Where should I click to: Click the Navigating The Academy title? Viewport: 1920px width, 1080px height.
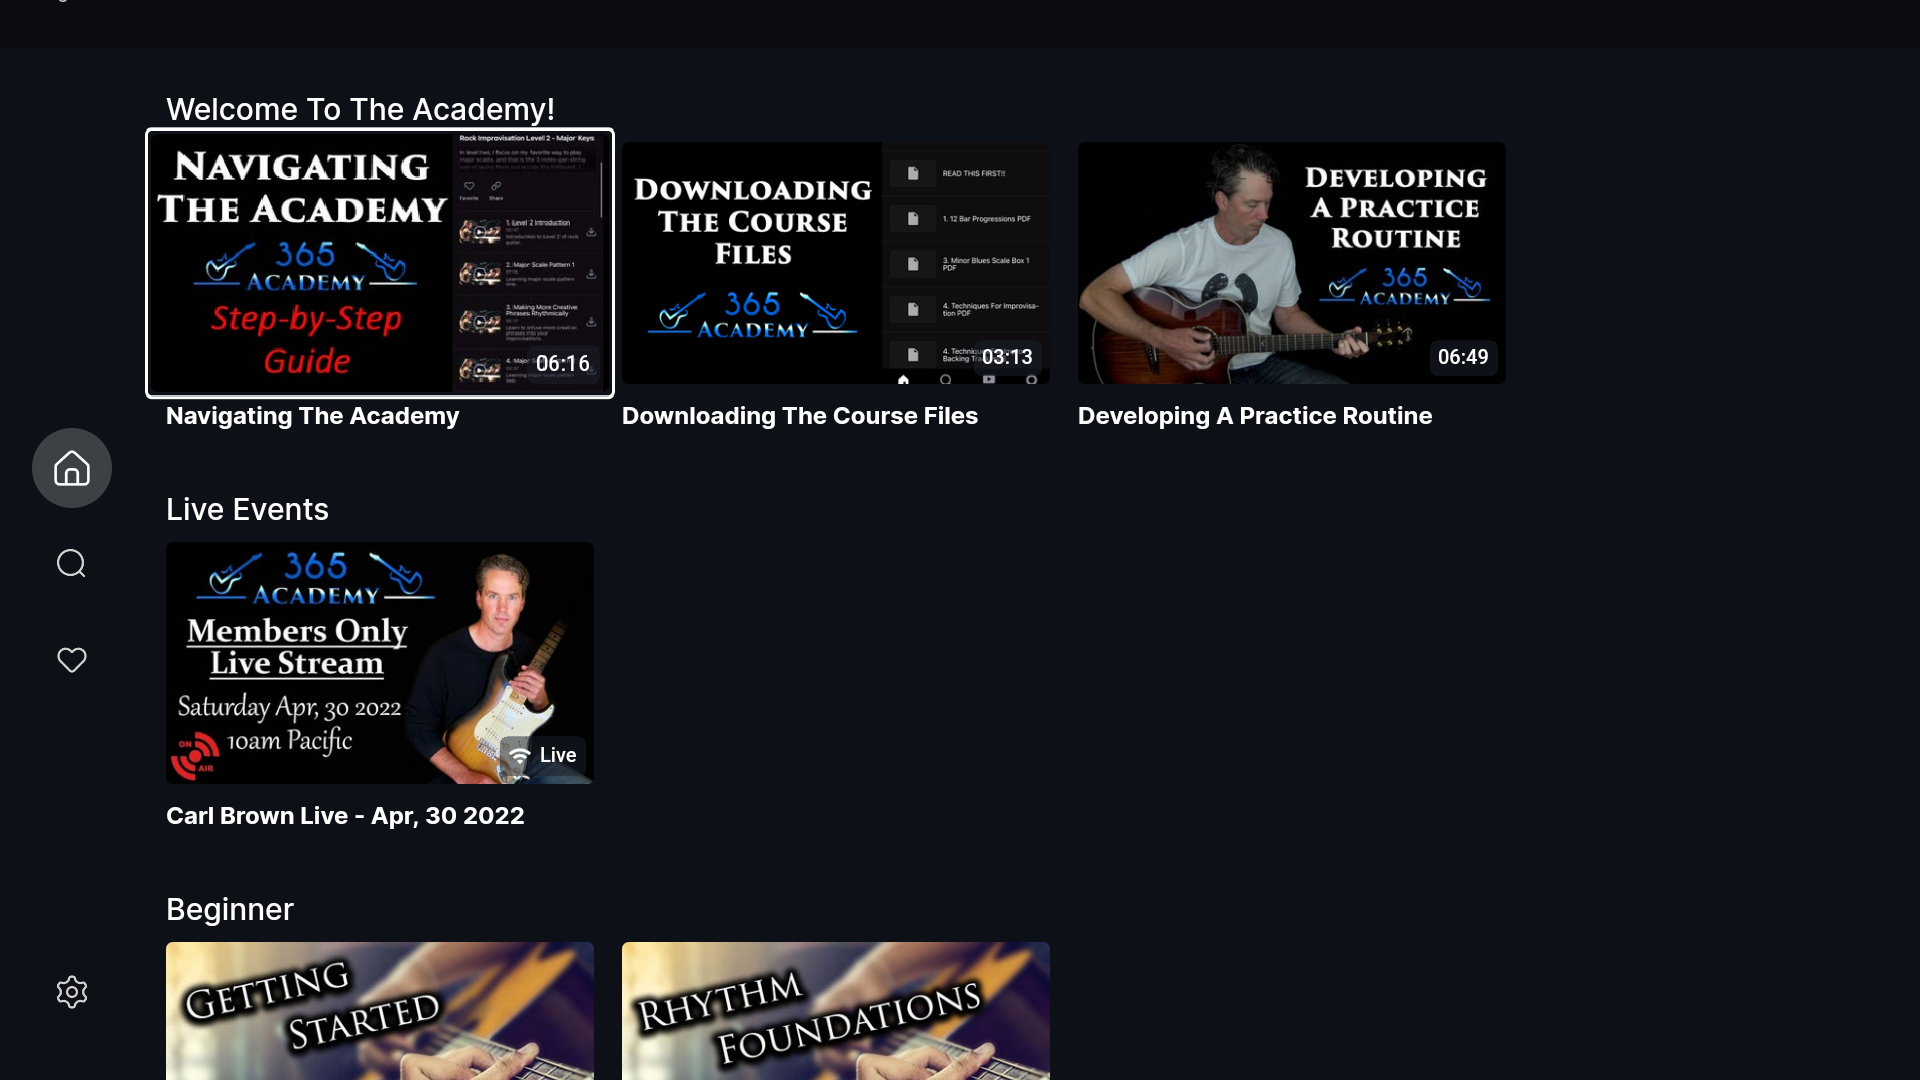(x=312, y=416)
